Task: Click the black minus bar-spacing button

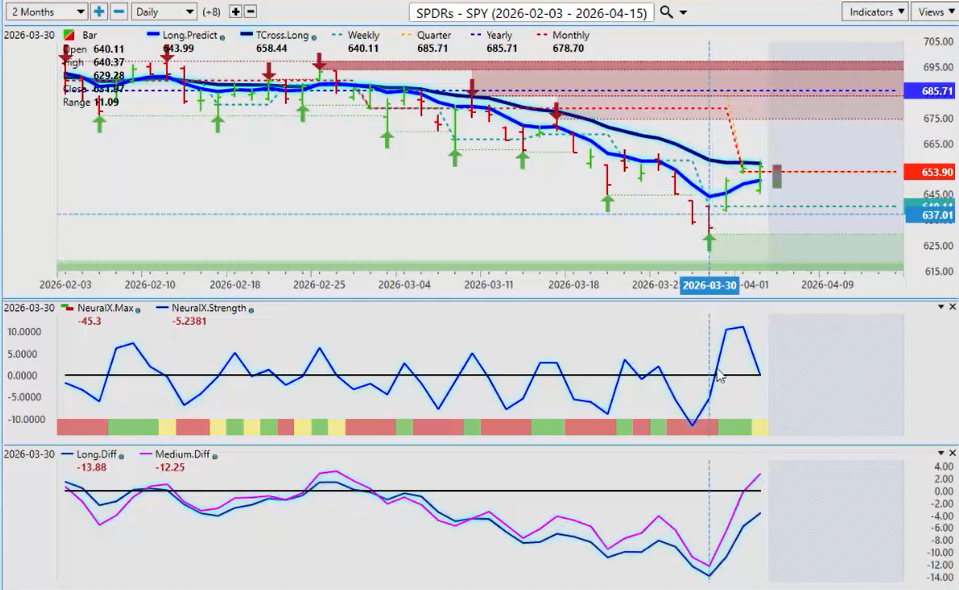Action: [250, 12]
